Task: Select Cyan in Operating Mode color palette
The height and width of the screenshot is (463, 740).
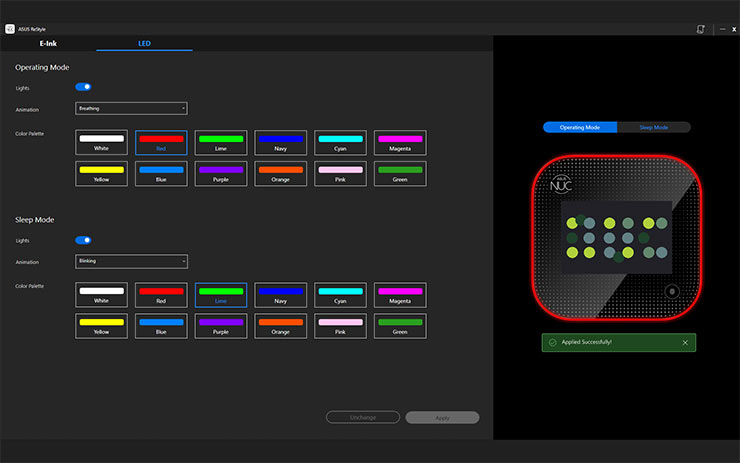Action: click(340, 143)
